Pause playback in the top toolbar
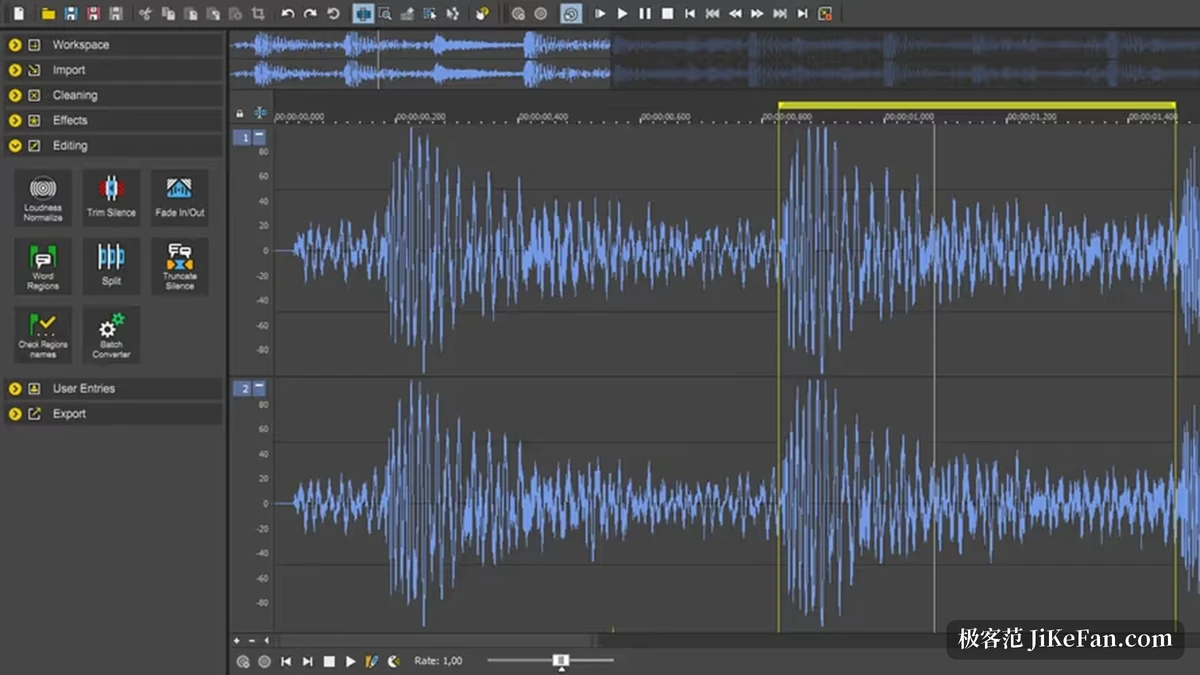The image size is (1200, 675). (645, 14)
